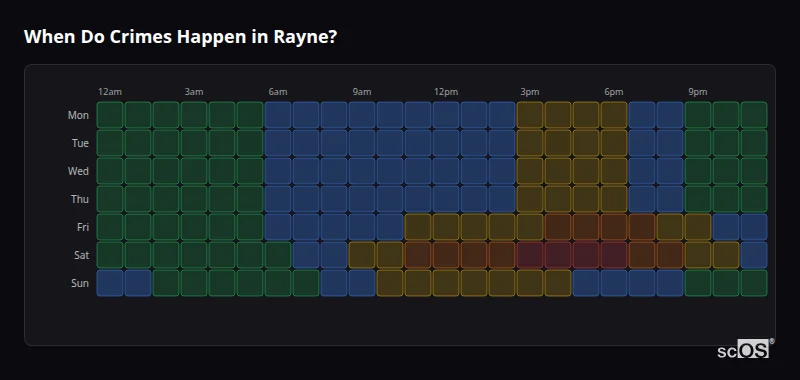This screenshot has width=800, height=380.
Task: Click the Tuesday 3am heatmap cell
Action: tap(194, 143)
